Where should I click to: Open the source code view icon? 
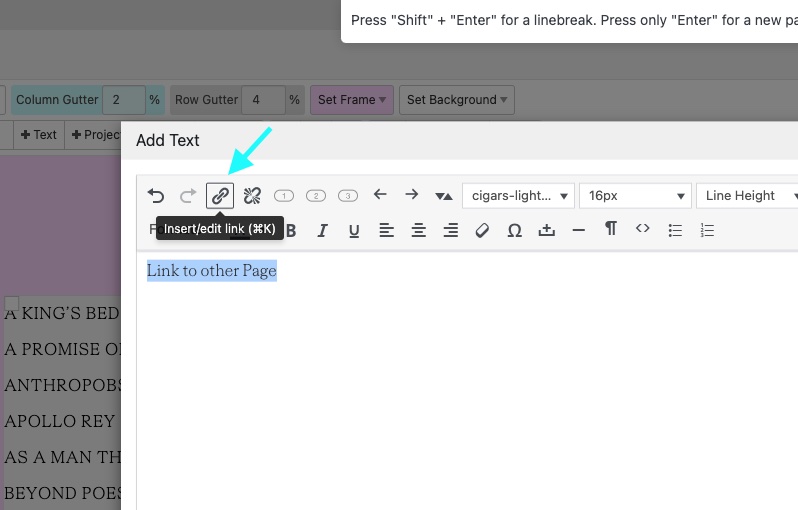click(643, 229)
